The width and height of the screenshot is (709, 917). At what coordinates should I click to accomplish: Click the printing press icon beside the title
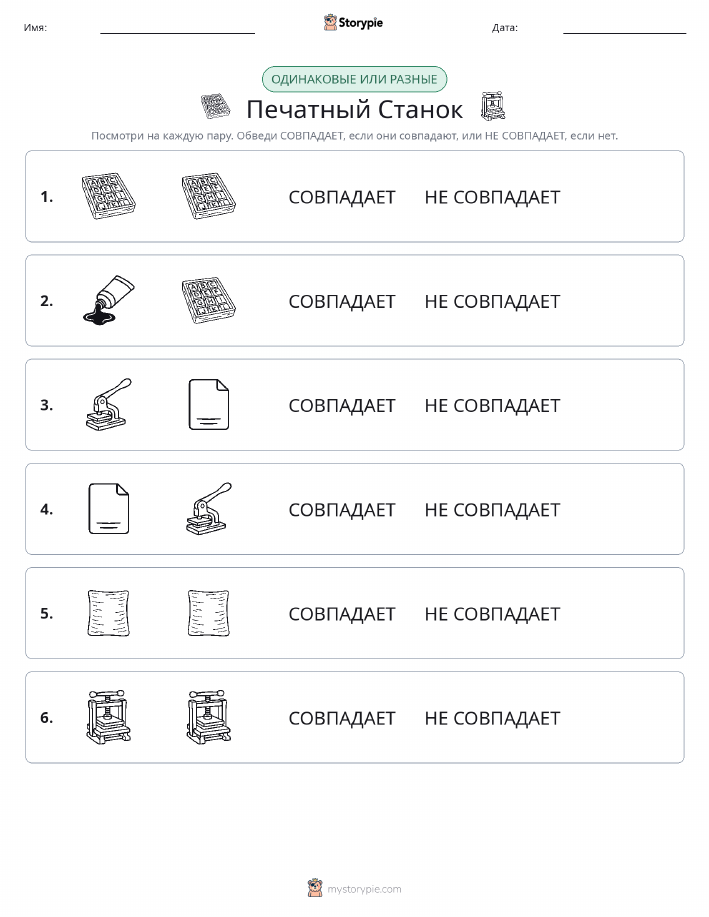493,106
